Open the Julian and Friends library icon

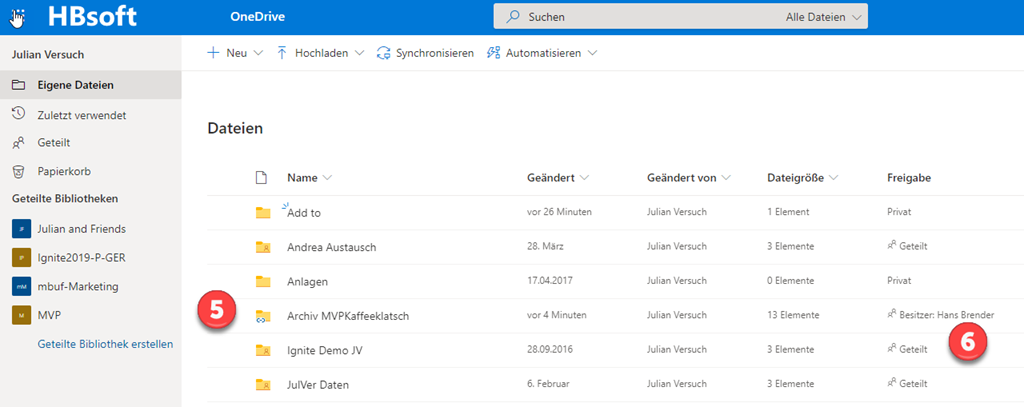pyautogui.click(x=21, y=229)
